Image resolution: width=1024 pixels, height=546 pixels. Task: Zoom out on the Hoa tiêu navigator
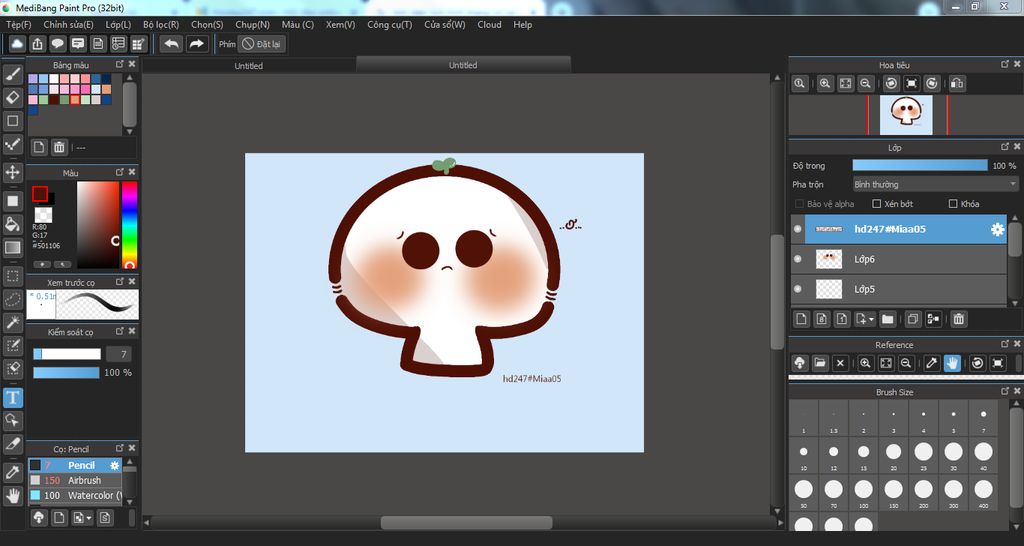[865, 84]
